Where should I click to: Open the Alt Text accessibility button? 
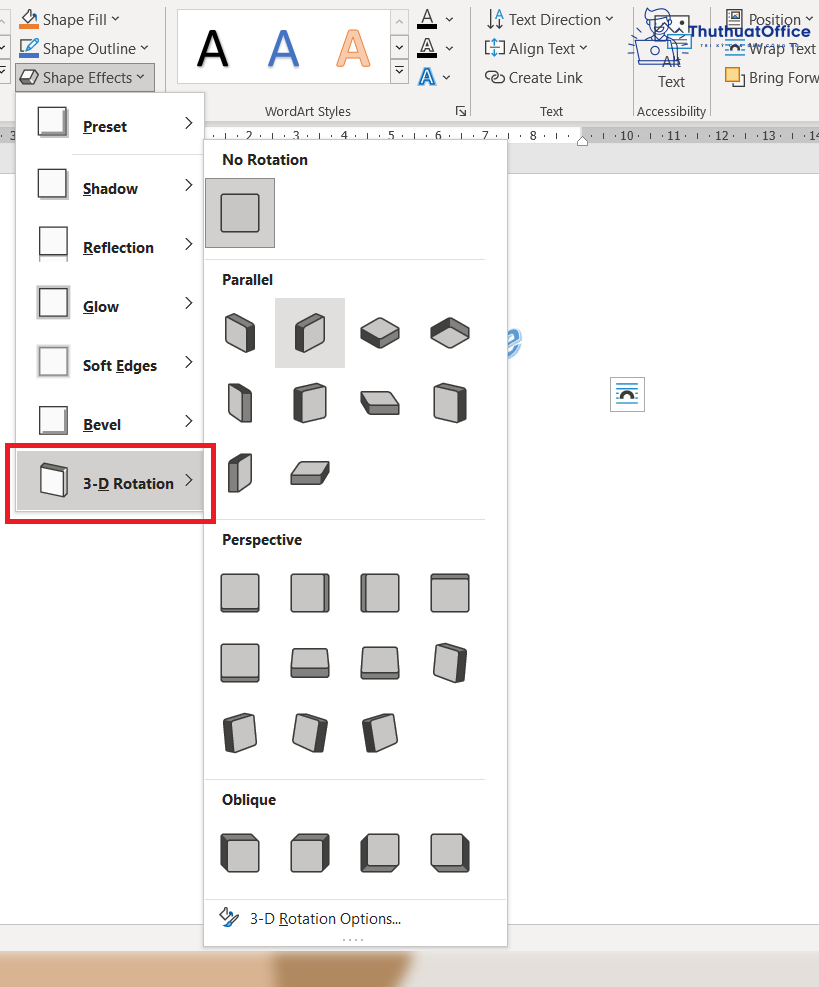(671, 50)
